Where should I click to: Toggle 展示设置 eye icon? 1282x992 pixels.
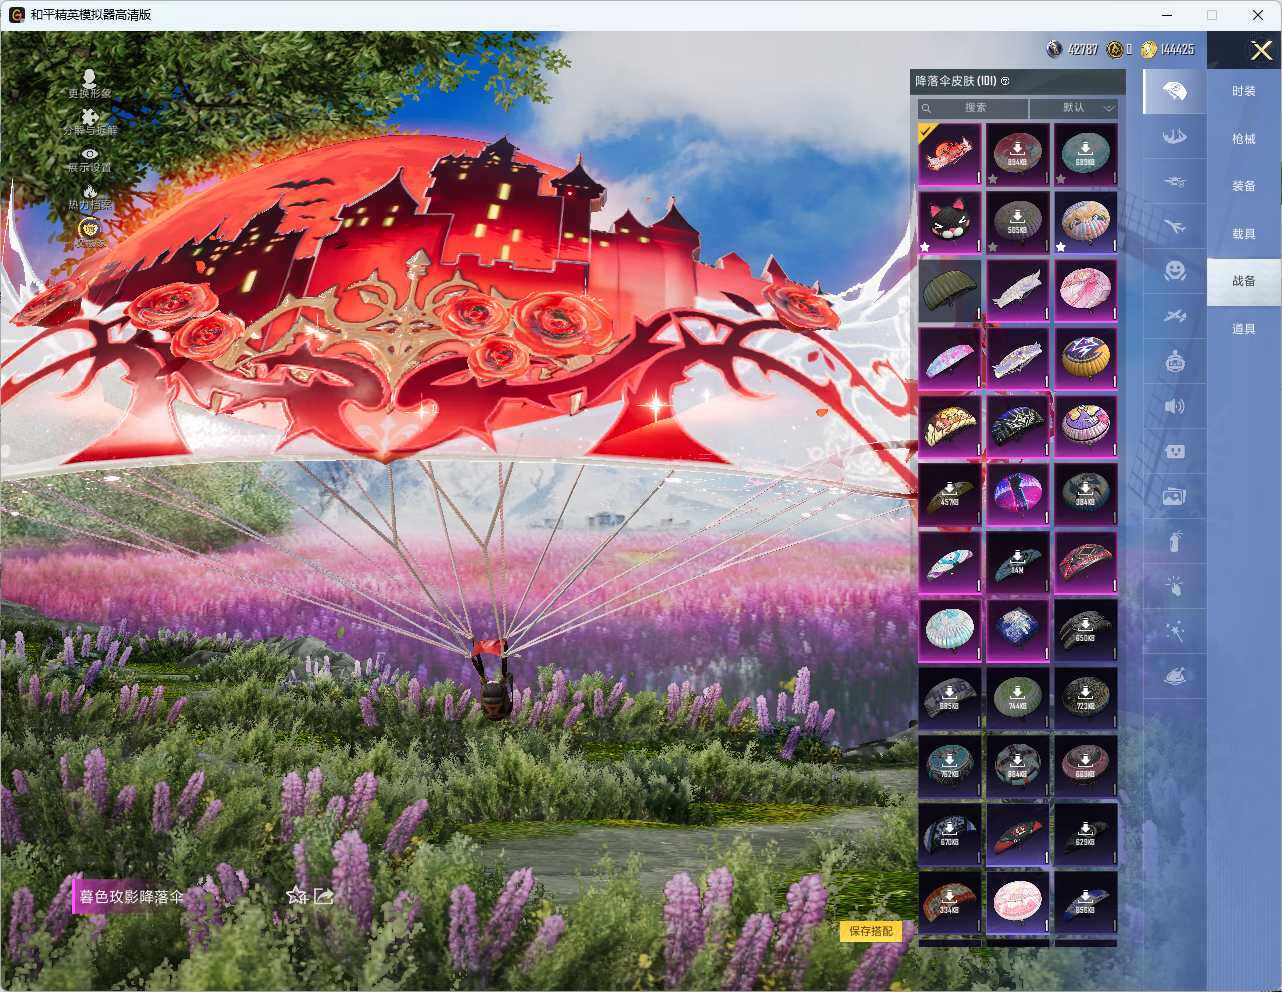click(90, 154)
